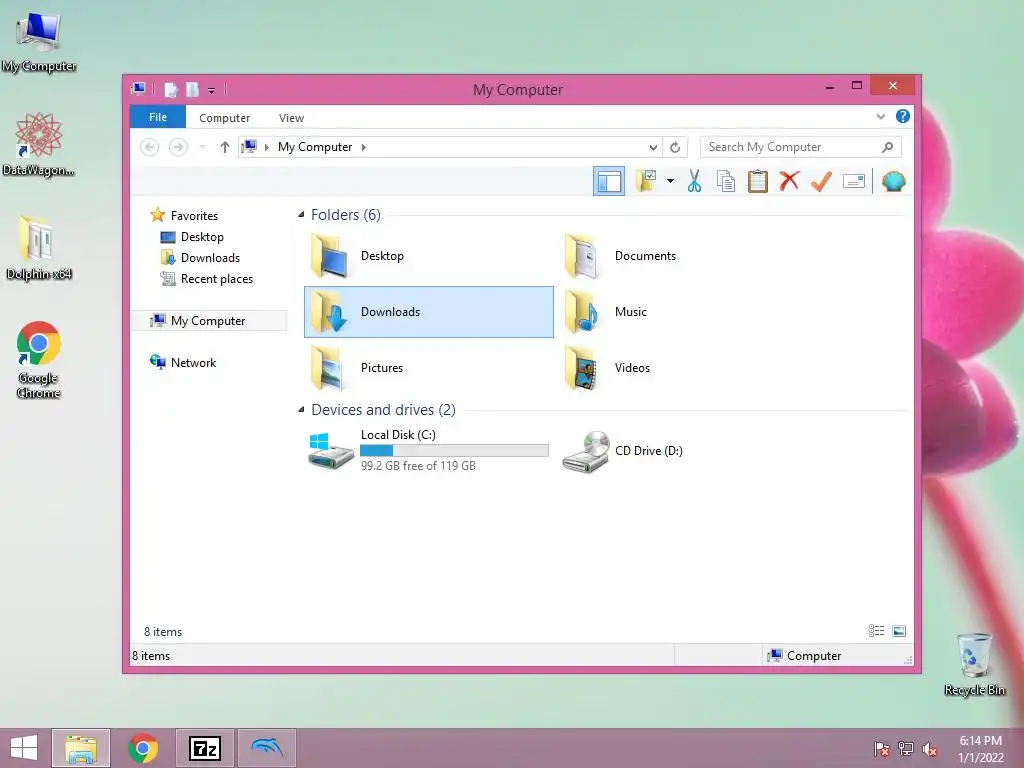This screenshot has height=768, width=1024.
Task: Click the blue Help question mark icon
Action: (903, 116)
